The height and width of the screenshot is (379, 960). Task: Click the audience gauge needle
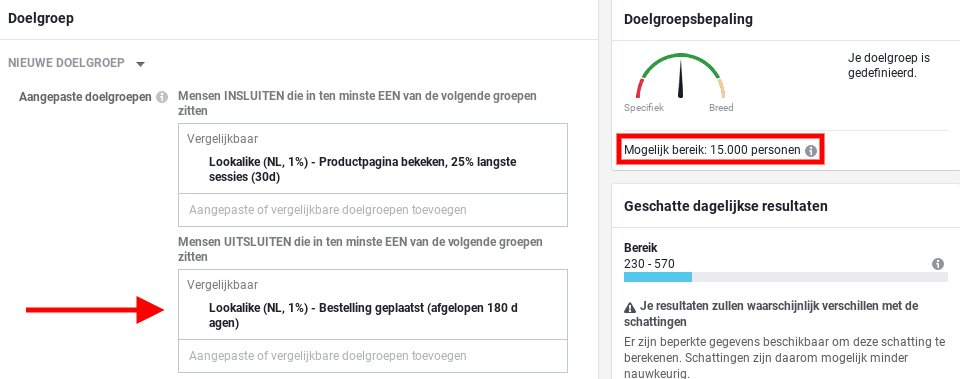tap(681, 80)
